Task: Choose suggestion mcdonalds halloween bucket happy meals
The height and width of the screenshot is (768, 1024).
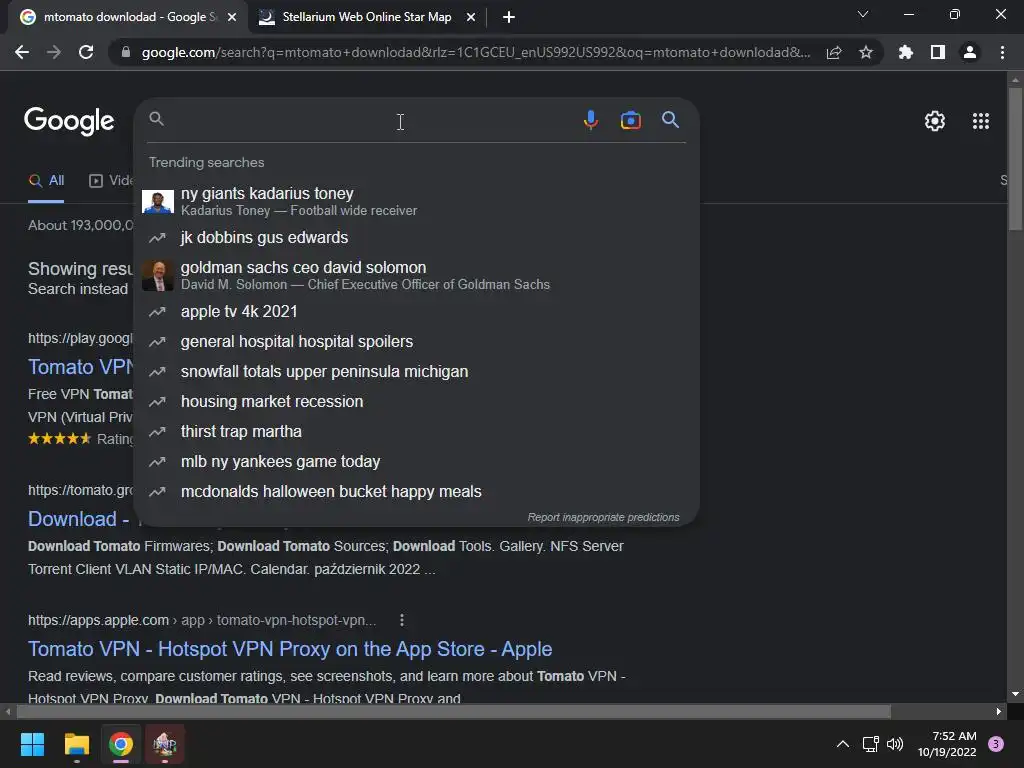Action: click(417, 492)
